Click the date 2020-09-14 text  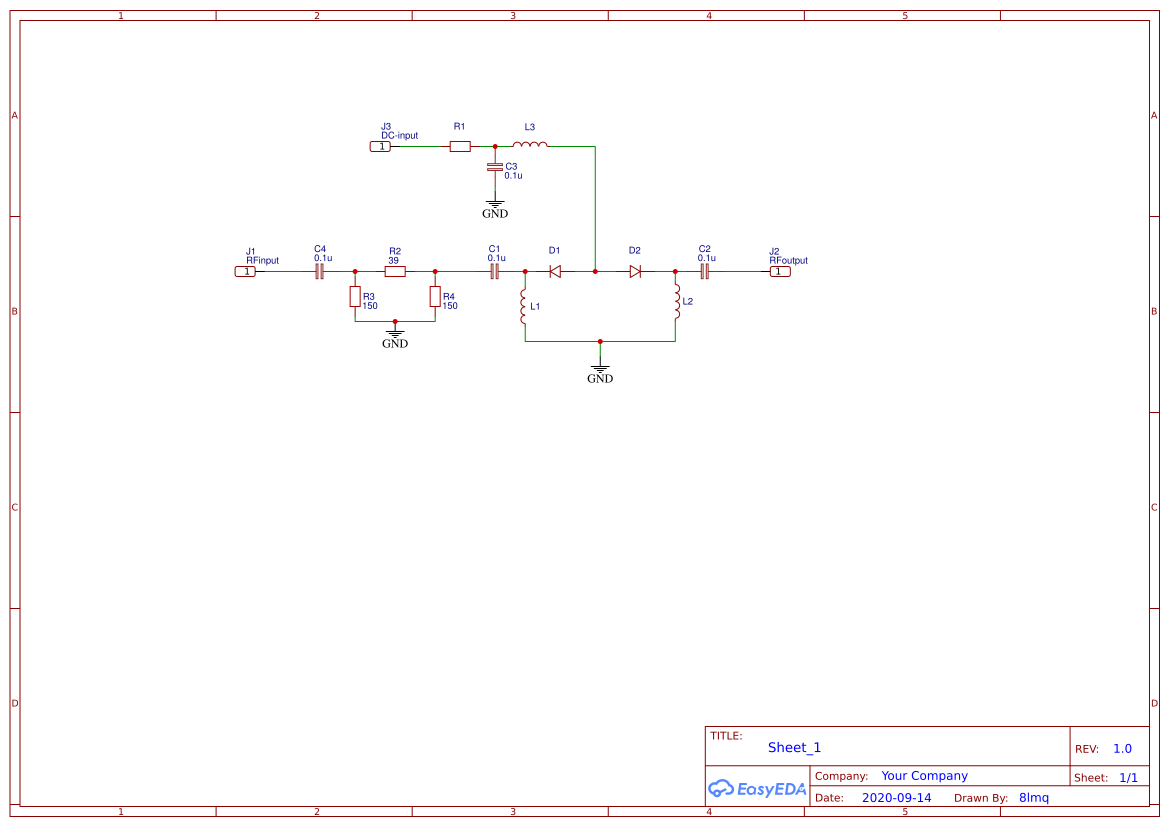tap(897, 797)
